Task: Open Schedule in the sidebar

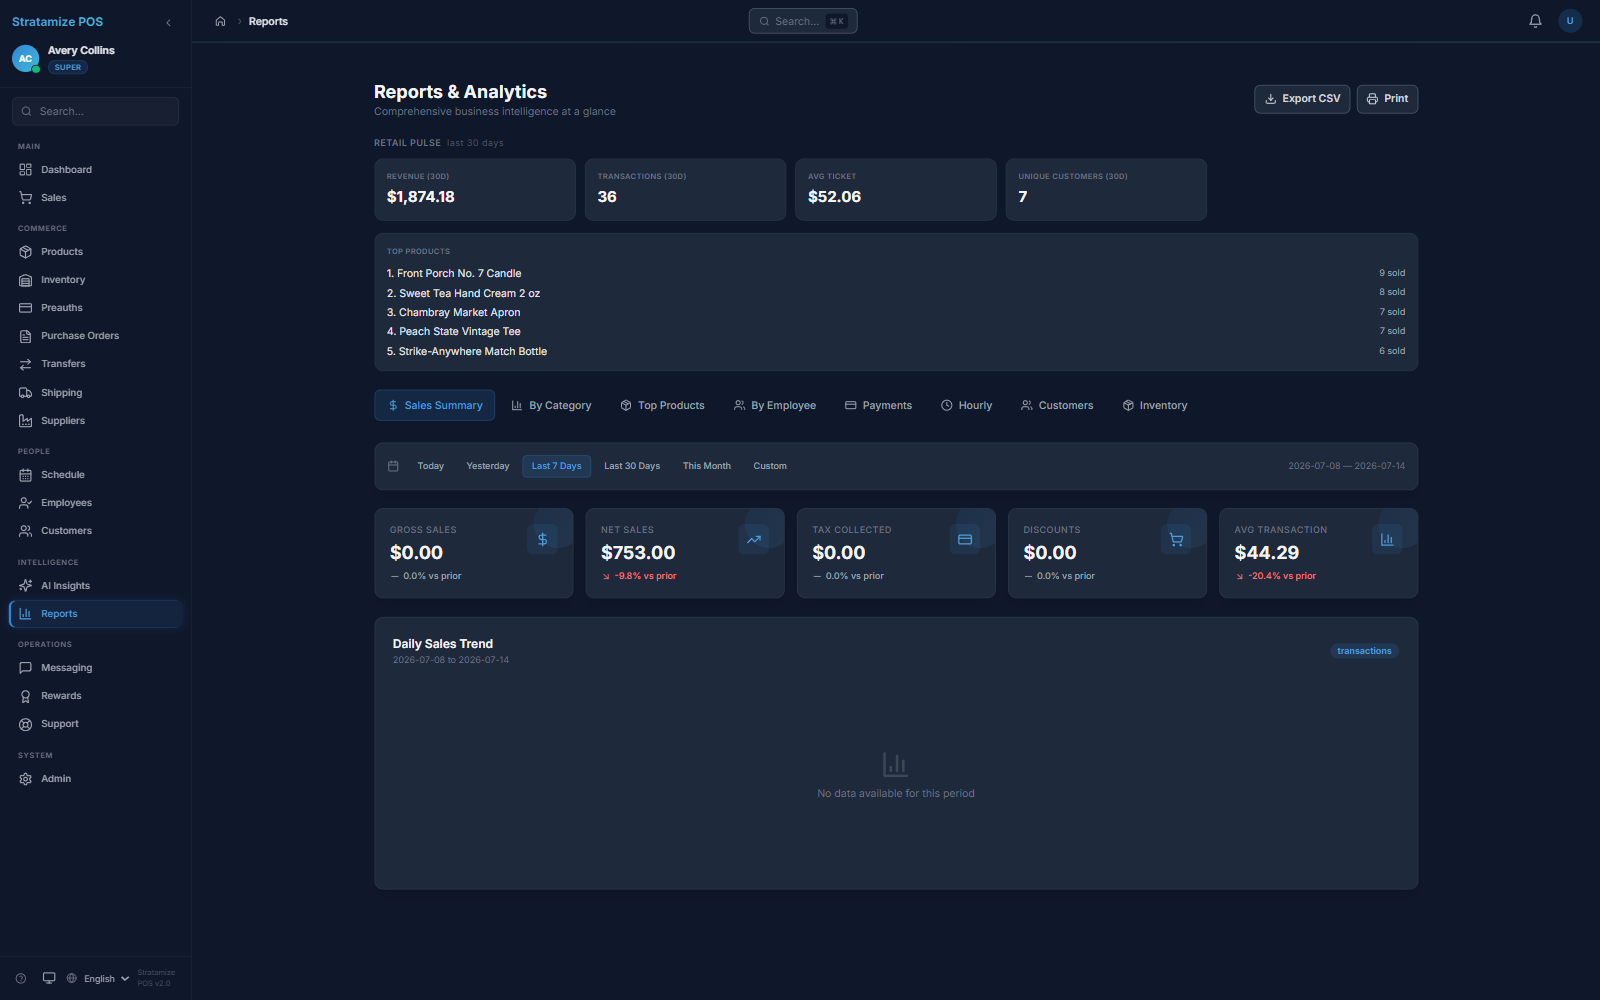Action: (x=96, y=475)
